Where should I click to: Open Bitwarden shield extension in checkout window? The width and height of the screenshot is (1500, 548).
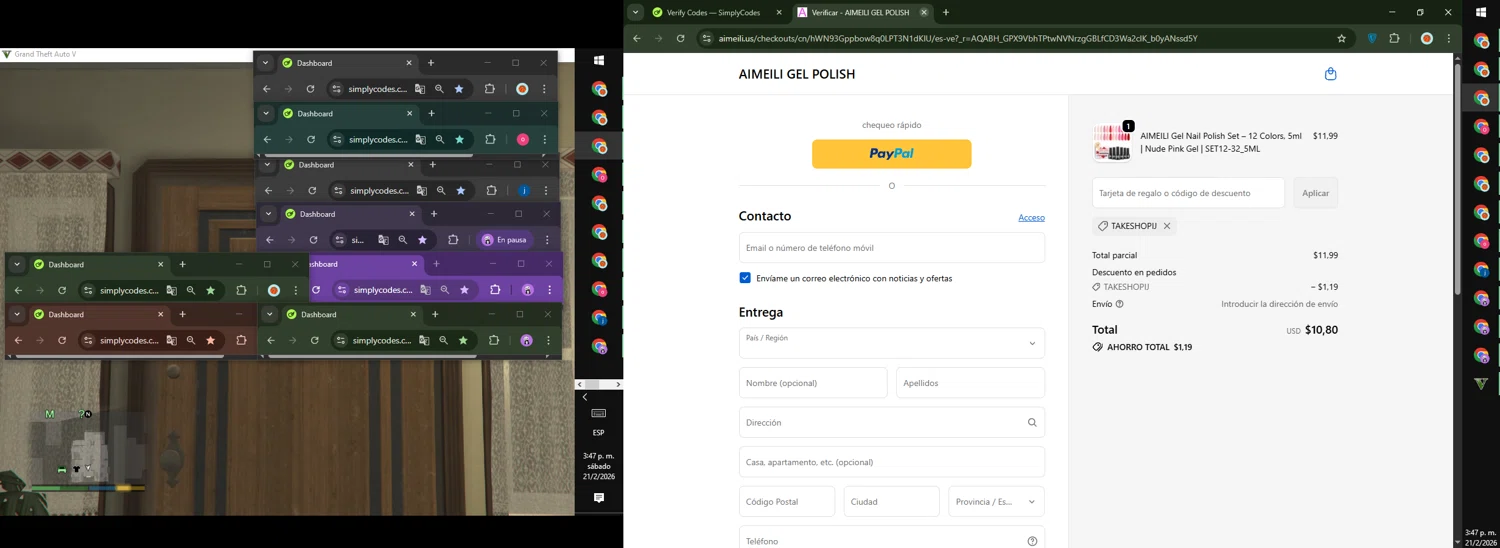point(1372,39)
